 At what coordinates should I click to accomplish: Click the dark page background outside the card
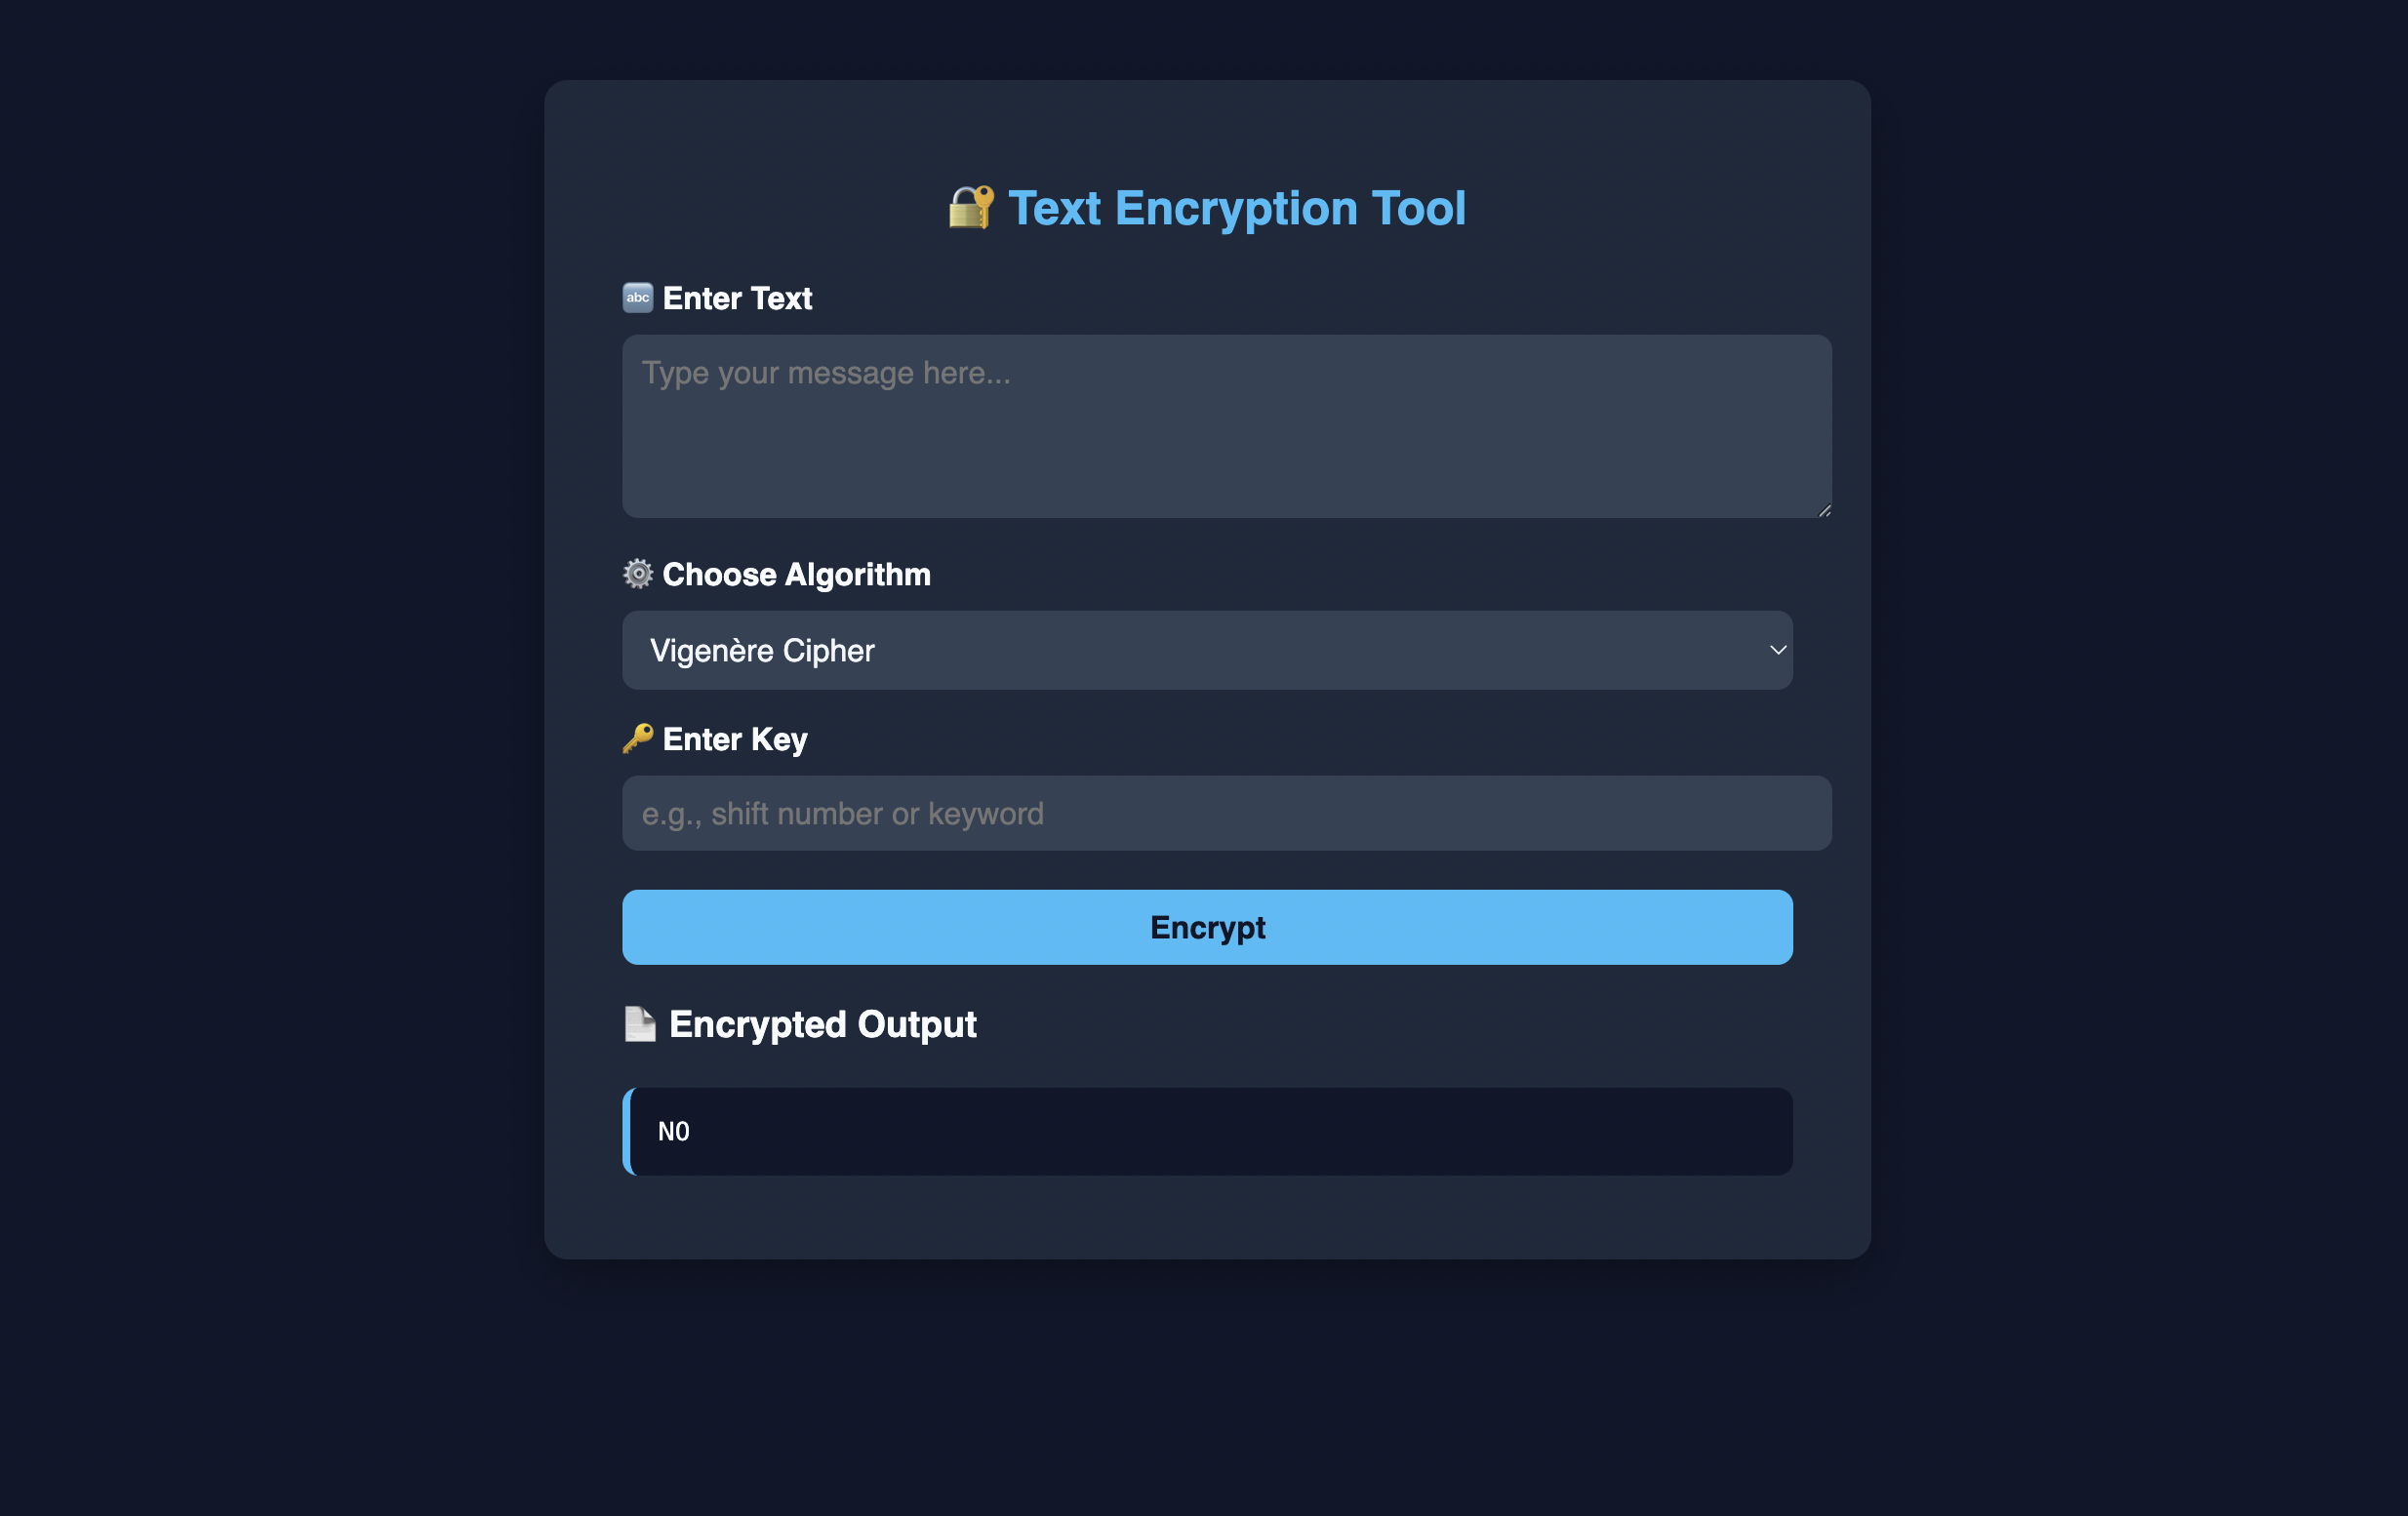tap(270, 700)
